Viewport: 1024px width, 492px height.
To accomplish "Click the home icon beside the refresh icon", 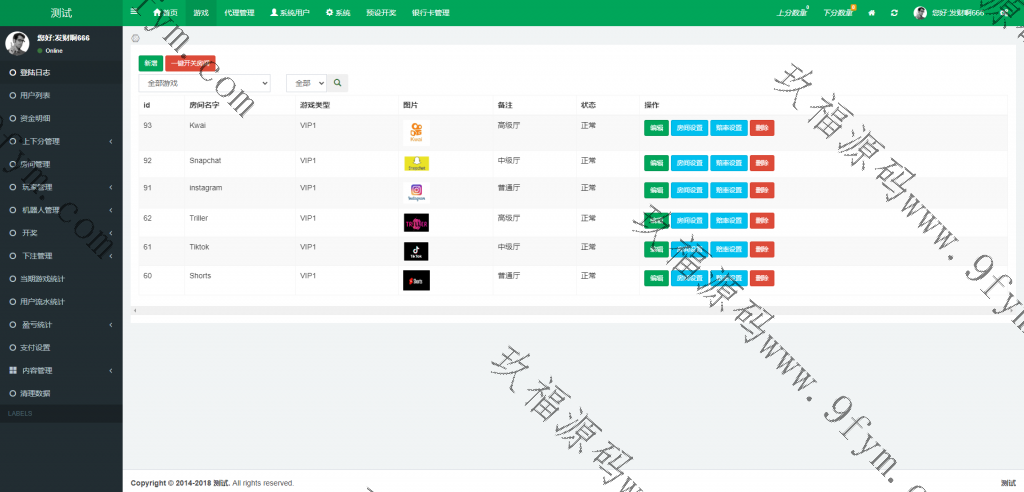I will 871,13.
